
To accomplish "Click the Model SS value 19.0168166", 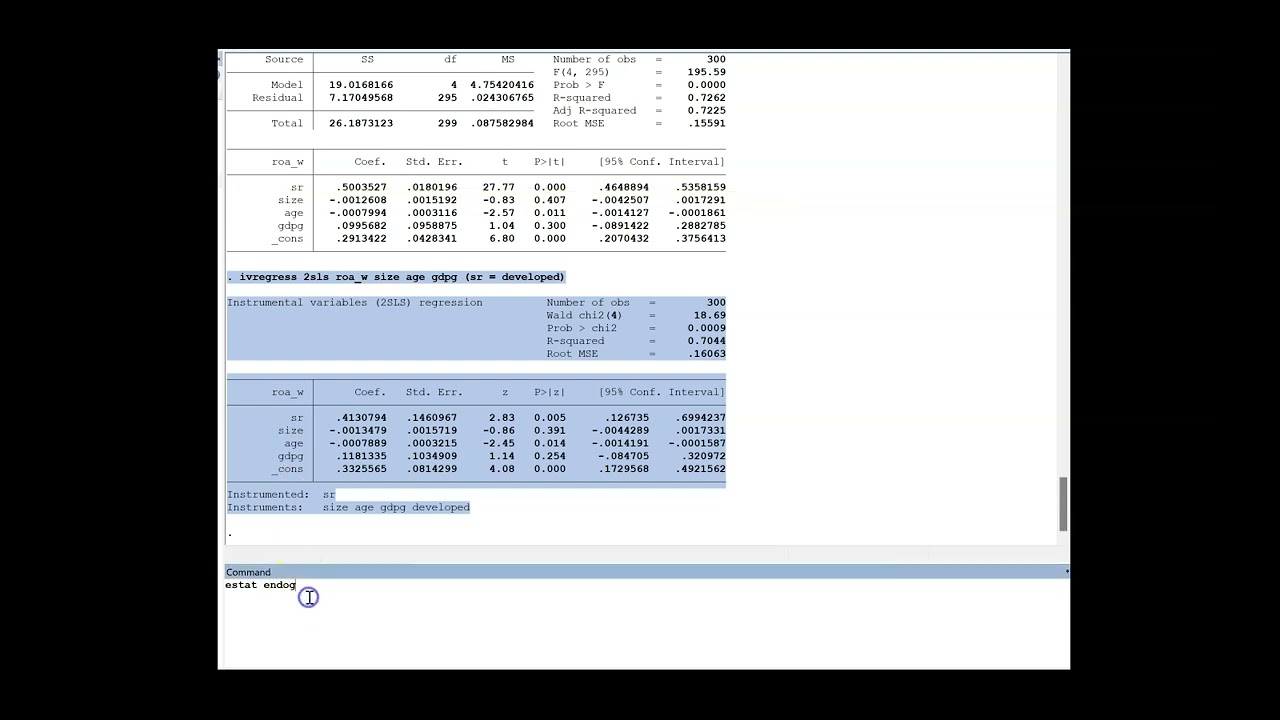I will 361,85.
